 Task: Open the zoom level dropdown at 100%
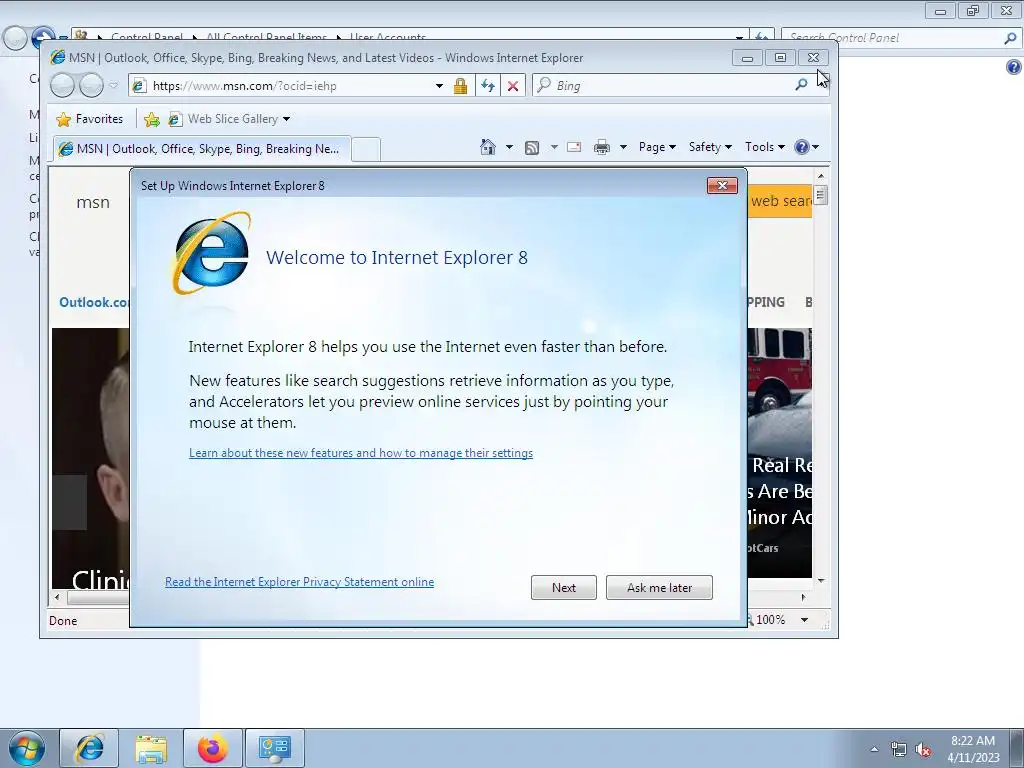tap(805, 620)
